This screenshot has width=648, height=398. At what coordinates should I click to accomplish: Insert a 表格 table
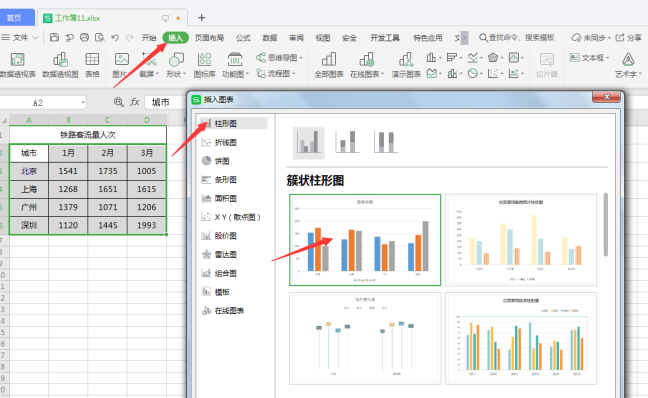coord(92,65)
